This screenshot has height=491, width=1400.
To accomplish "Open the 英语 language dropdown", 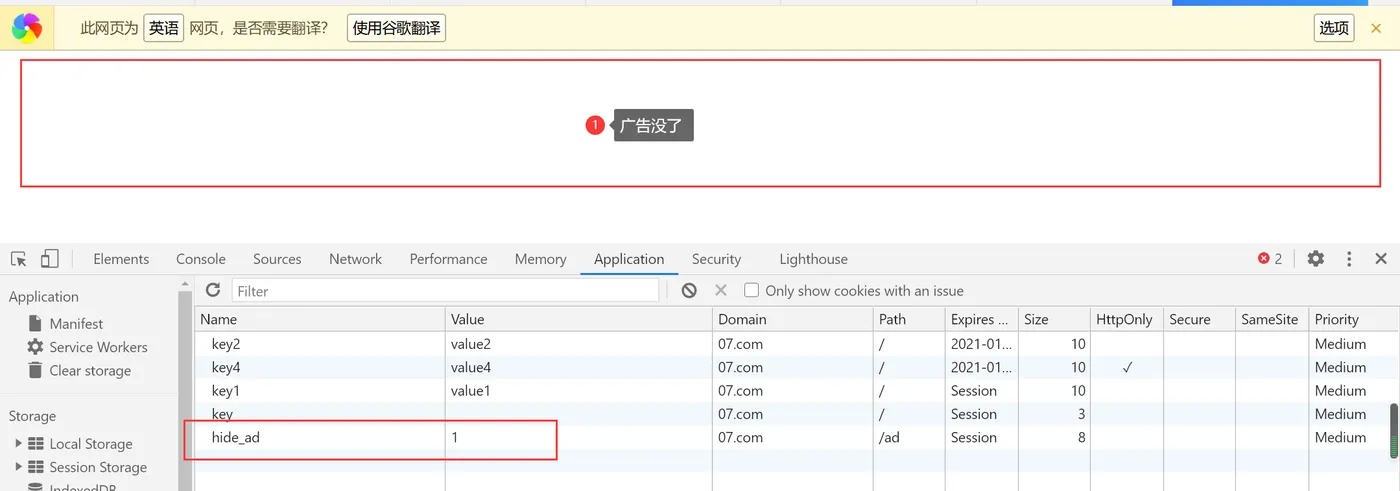I will (x=163, y=28).
